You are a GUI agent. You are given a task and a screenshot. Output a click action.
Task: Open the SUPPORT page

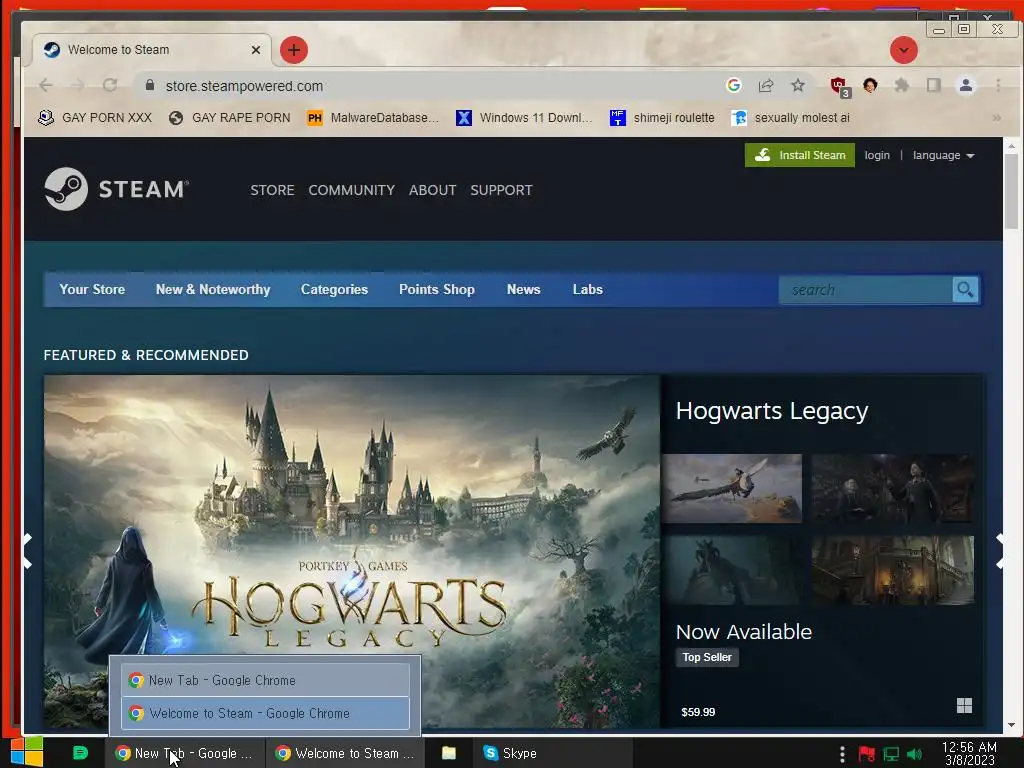pyautogui.click(x=502, y=190)
